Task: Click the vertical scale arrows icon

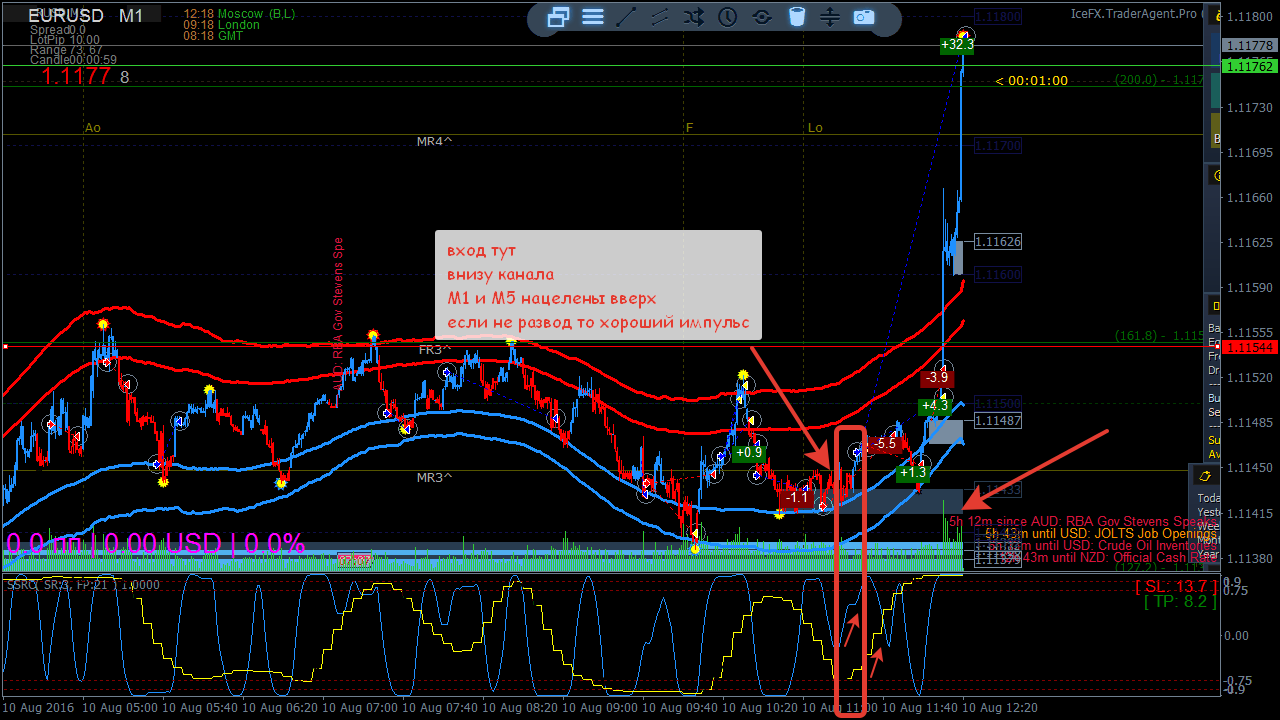Action: (x=830, y=17)
